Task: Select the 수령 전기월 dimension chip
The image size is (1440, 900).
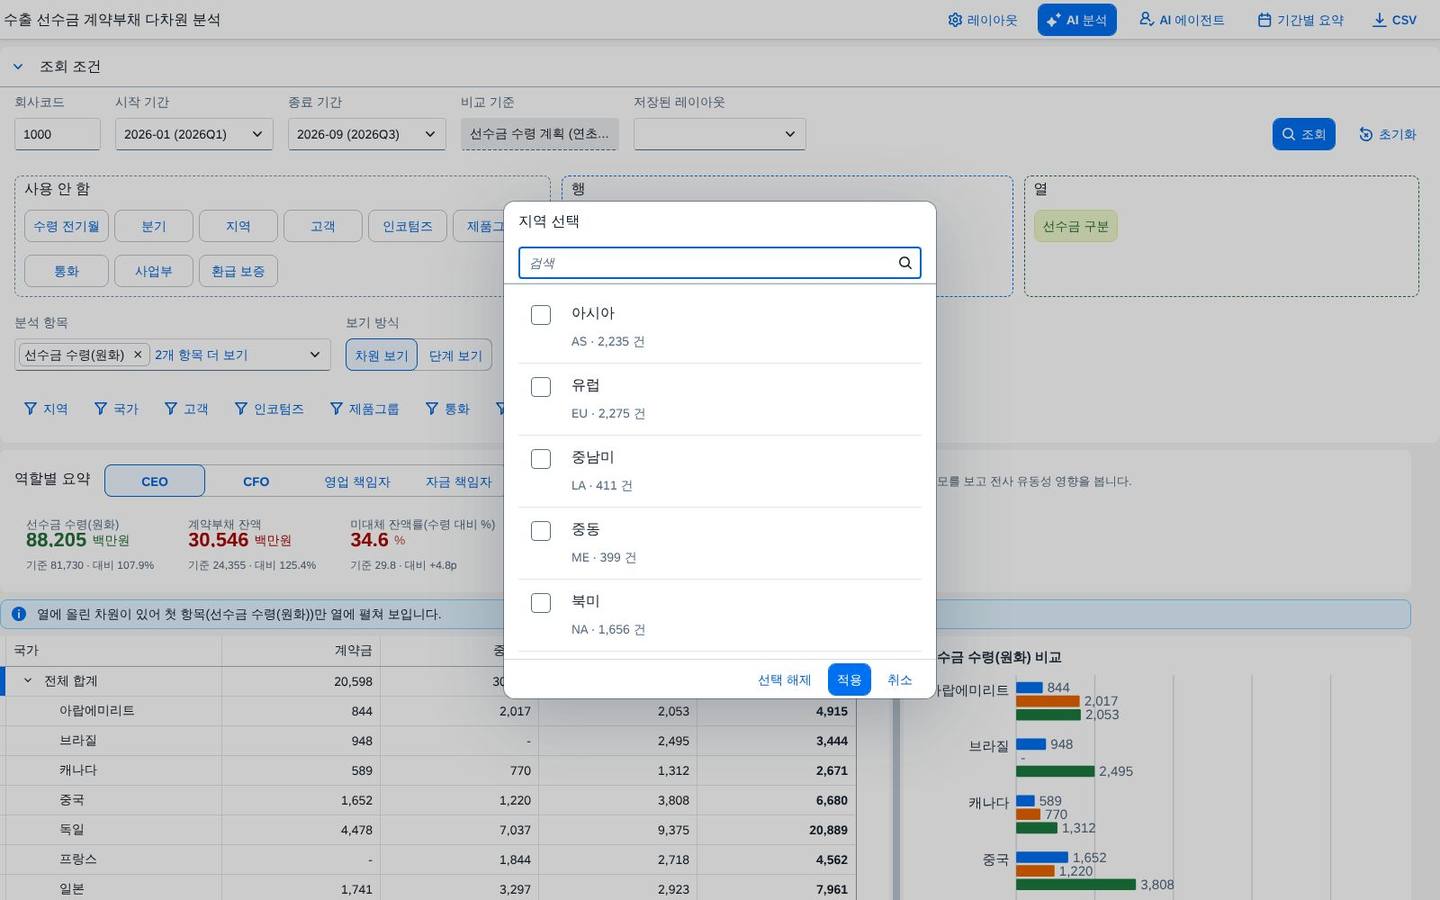Action: [66, 226]
